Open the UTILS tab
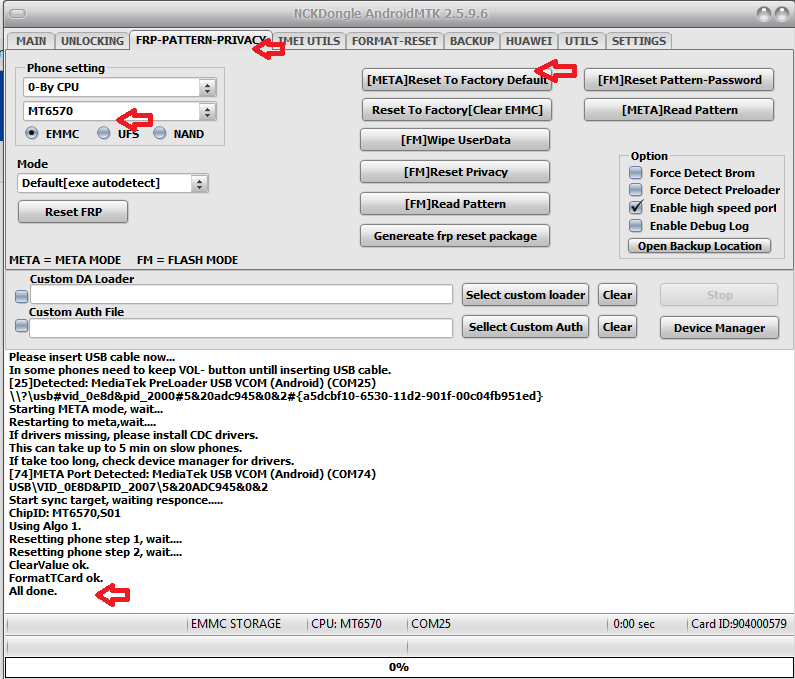This screenshot has width=795, height=679. [x=582, y=41]
